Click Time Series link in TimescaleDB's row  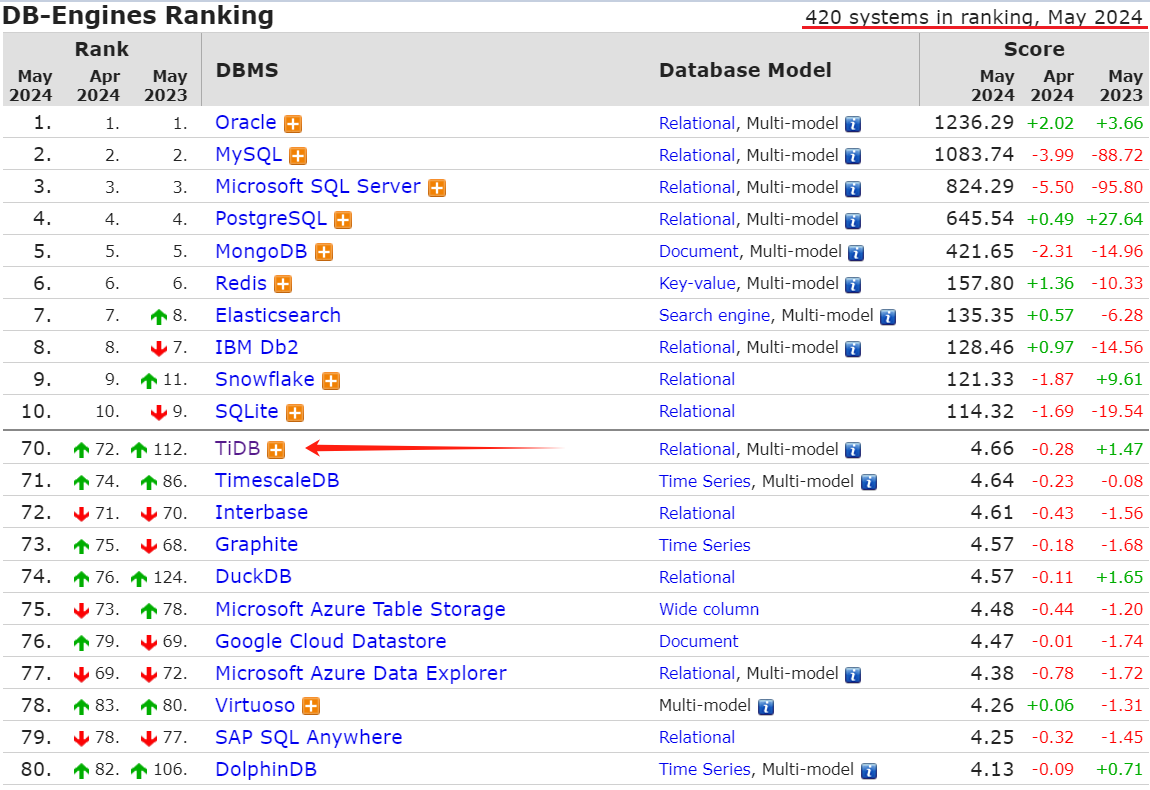705,481
